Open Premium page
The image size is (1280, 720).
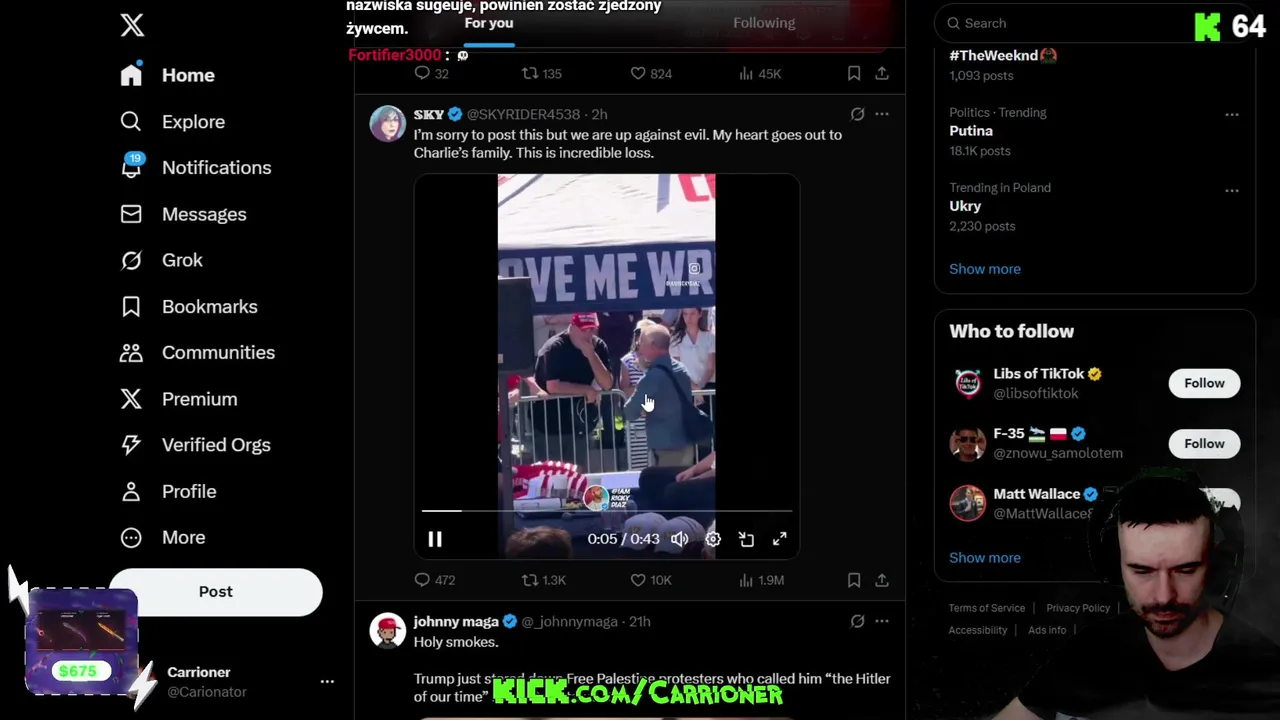pyautogui.click(x=178, y=399)
